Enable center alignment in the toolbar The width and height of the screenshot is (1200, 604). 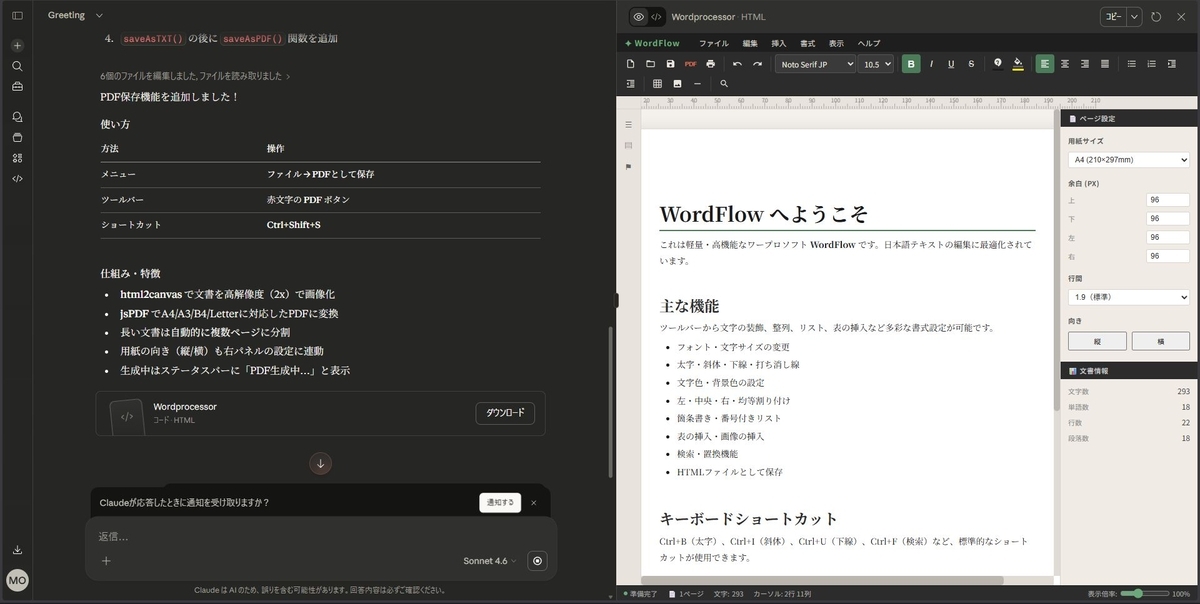point(1065,64)
